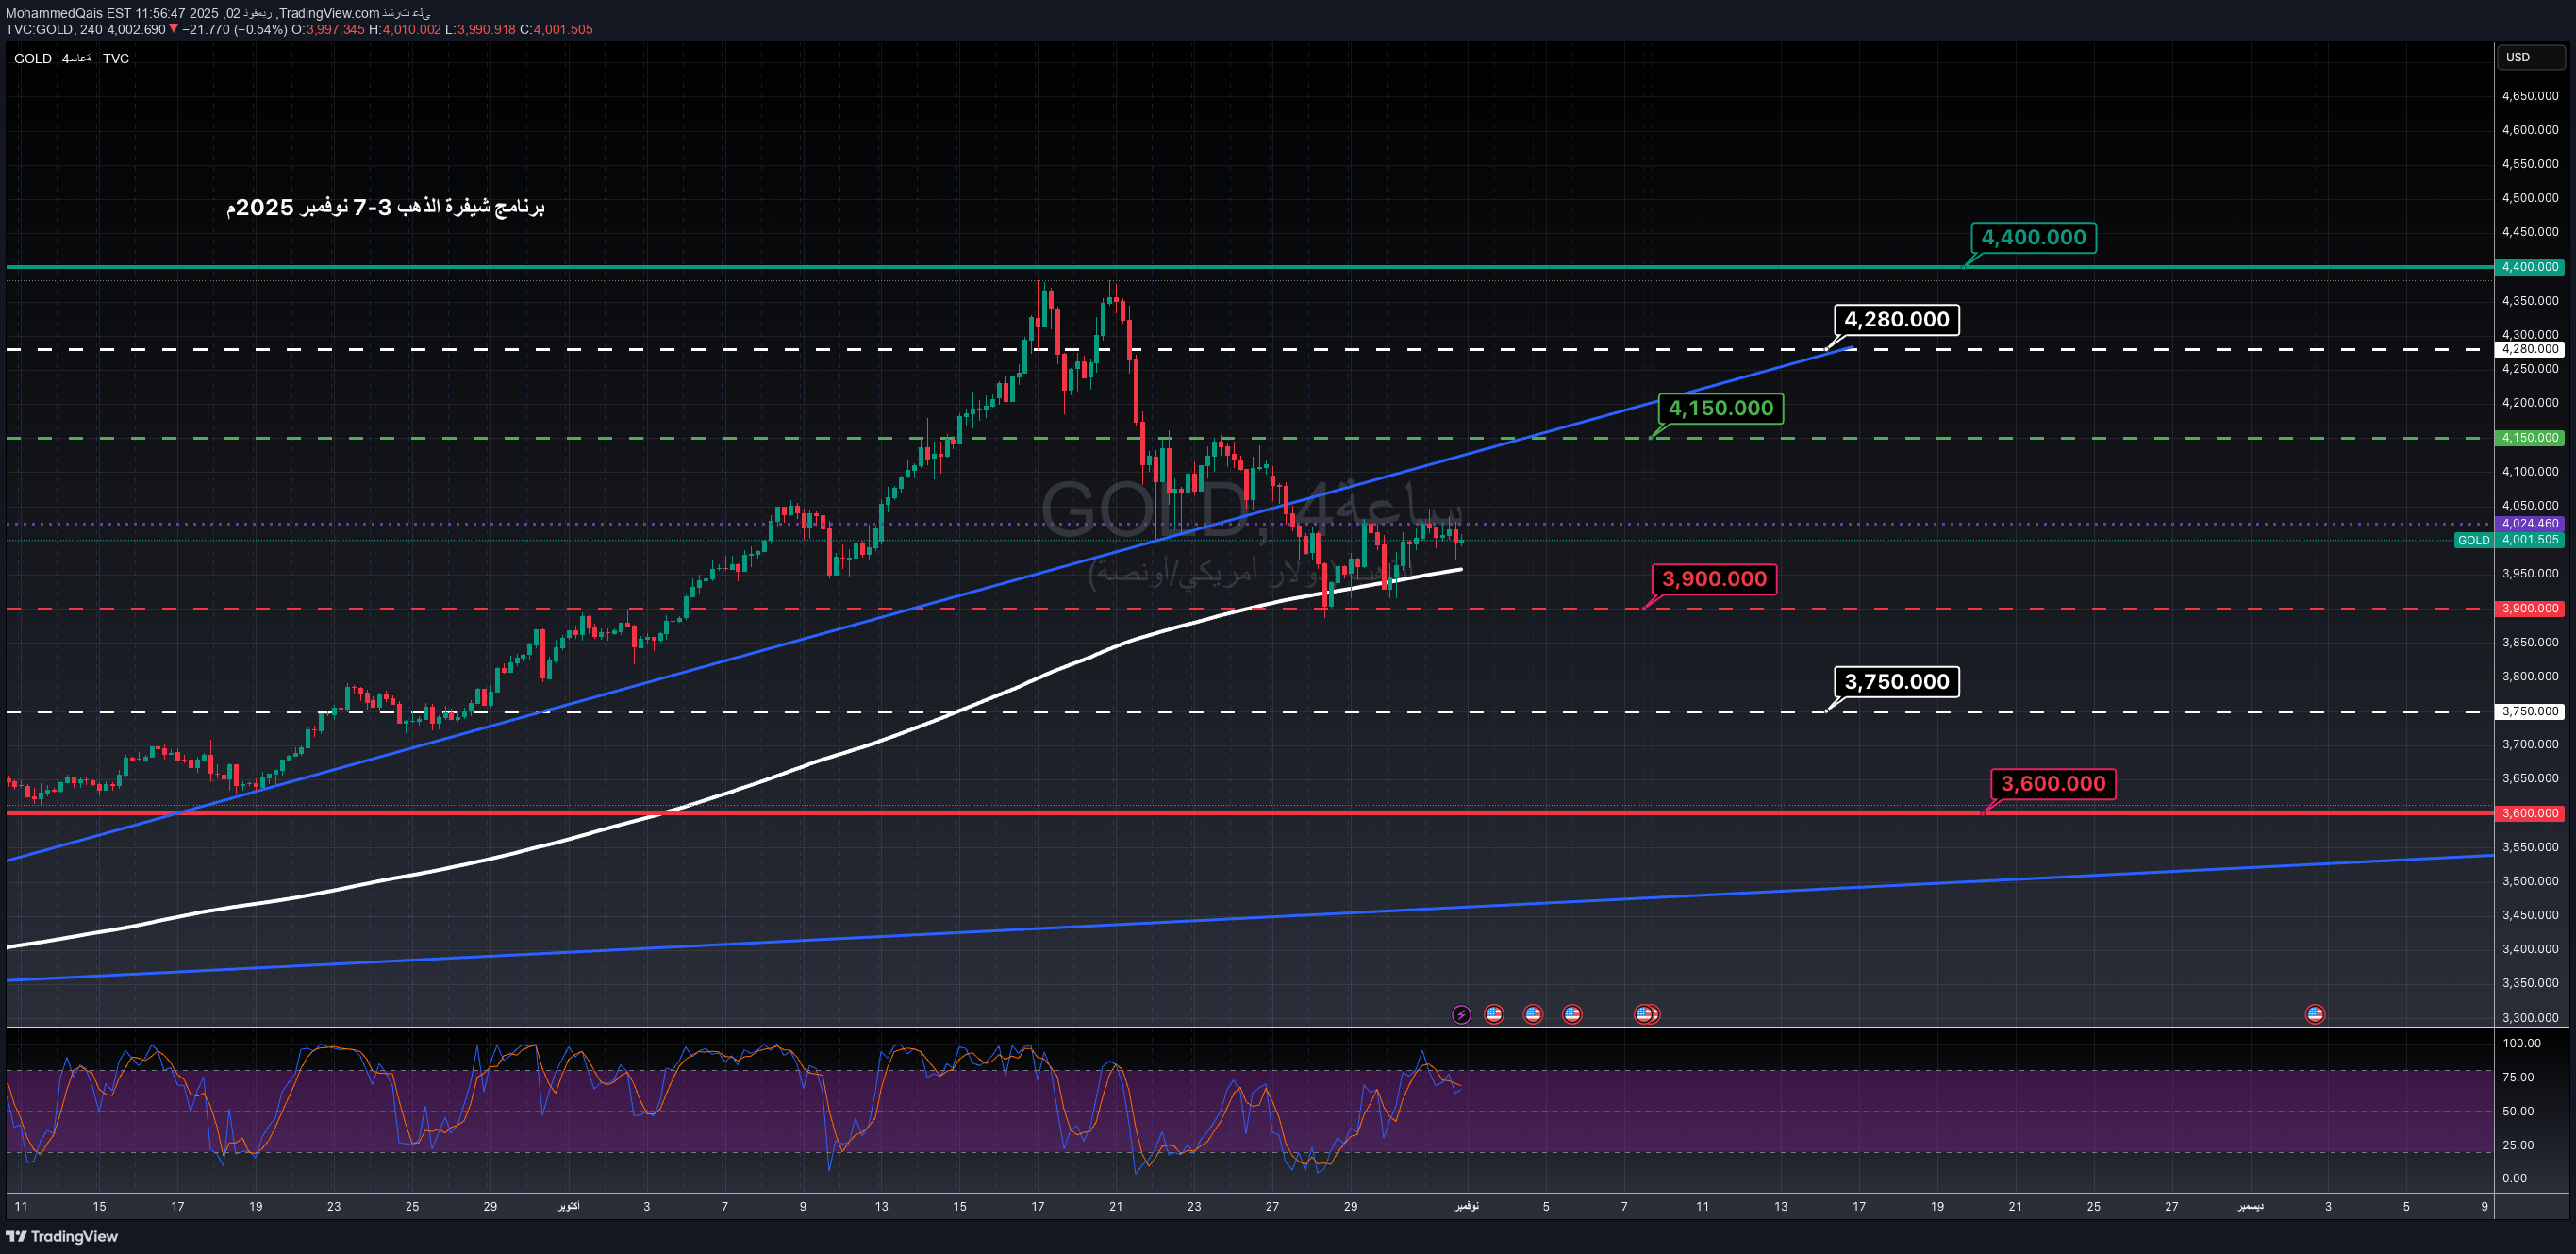Click the ديسمبر month label on the time axis
2576x1254 pixels.
[x=2250, y=1206]
